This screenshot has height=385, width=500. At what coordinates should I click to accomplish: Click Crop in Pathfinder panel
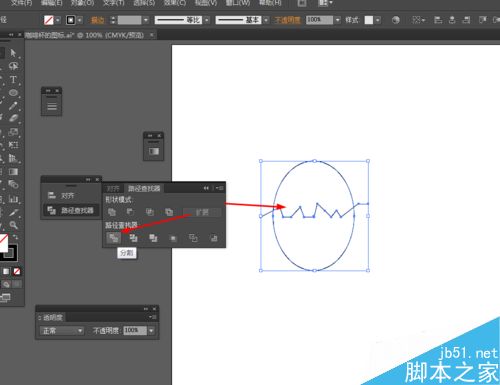[173, 238]
